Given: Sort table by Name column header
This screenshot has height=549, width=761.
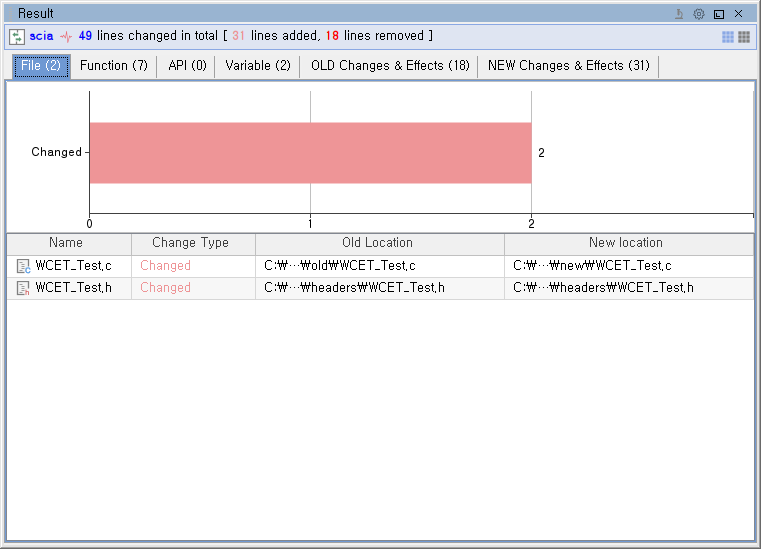Looking at the screenshot, I should point(66,243).
